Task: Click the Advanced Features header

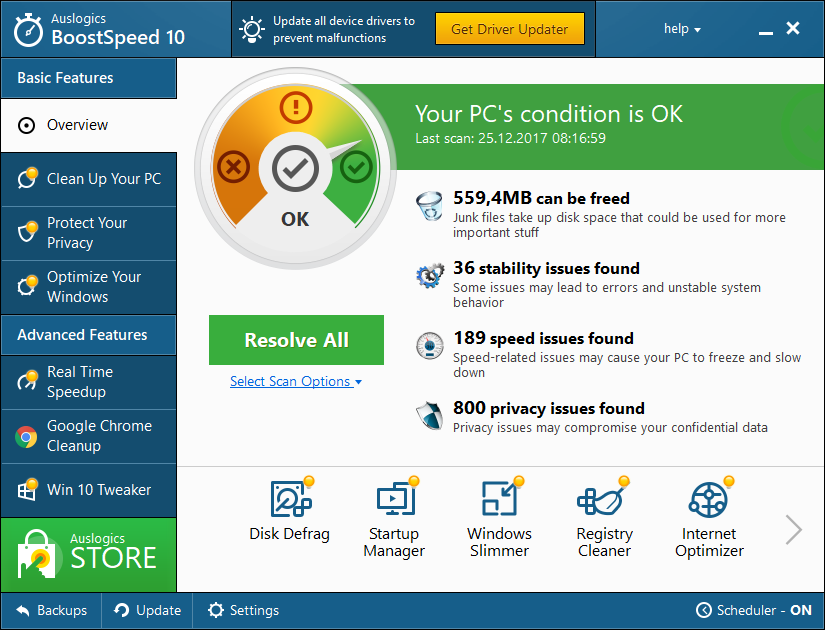Action: pos(88,335)
